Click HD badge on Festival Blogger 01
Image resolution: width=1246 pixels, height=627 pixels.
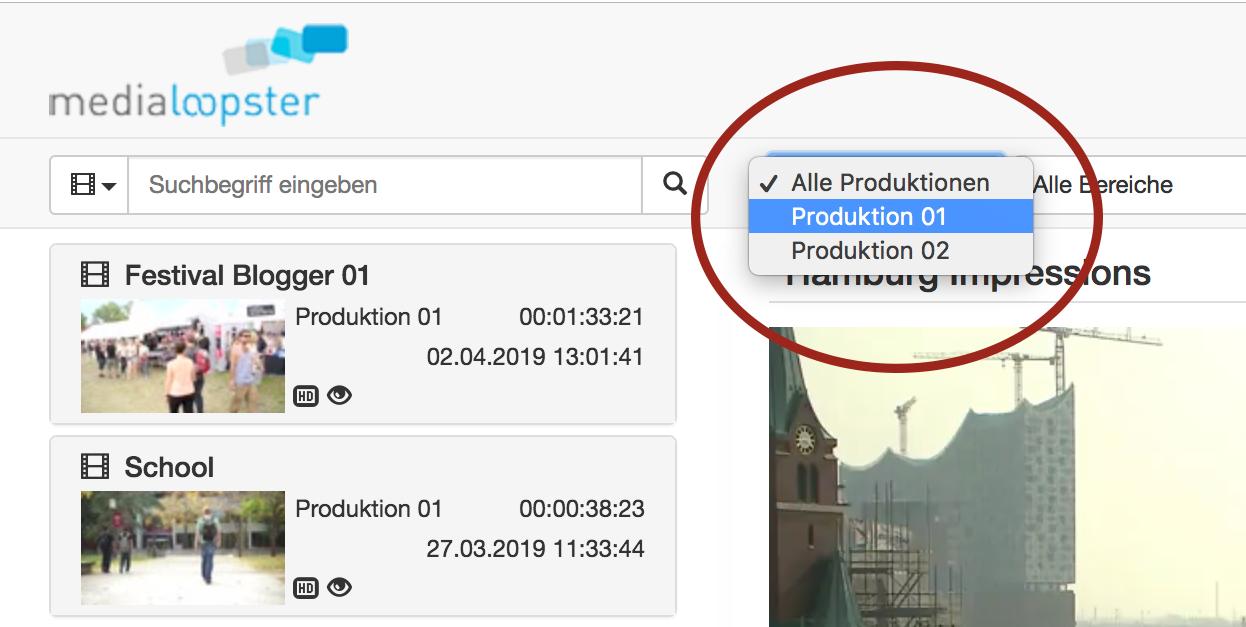305,396
